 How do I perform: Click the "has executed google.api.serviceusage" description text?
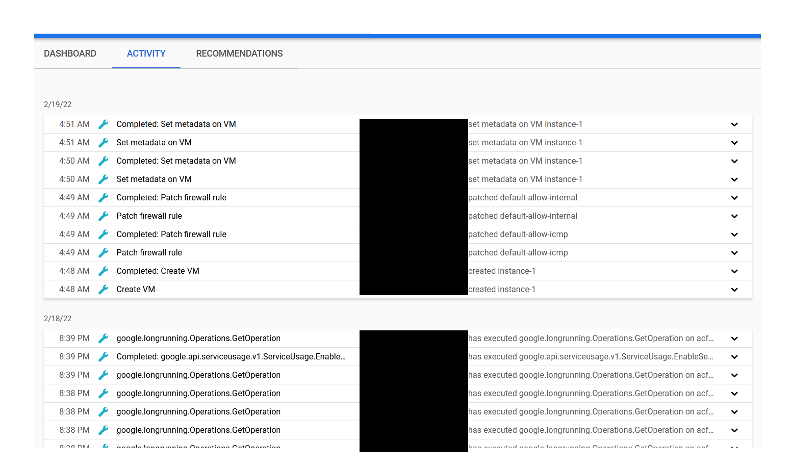pyautogui.click(x=590, y=357)
